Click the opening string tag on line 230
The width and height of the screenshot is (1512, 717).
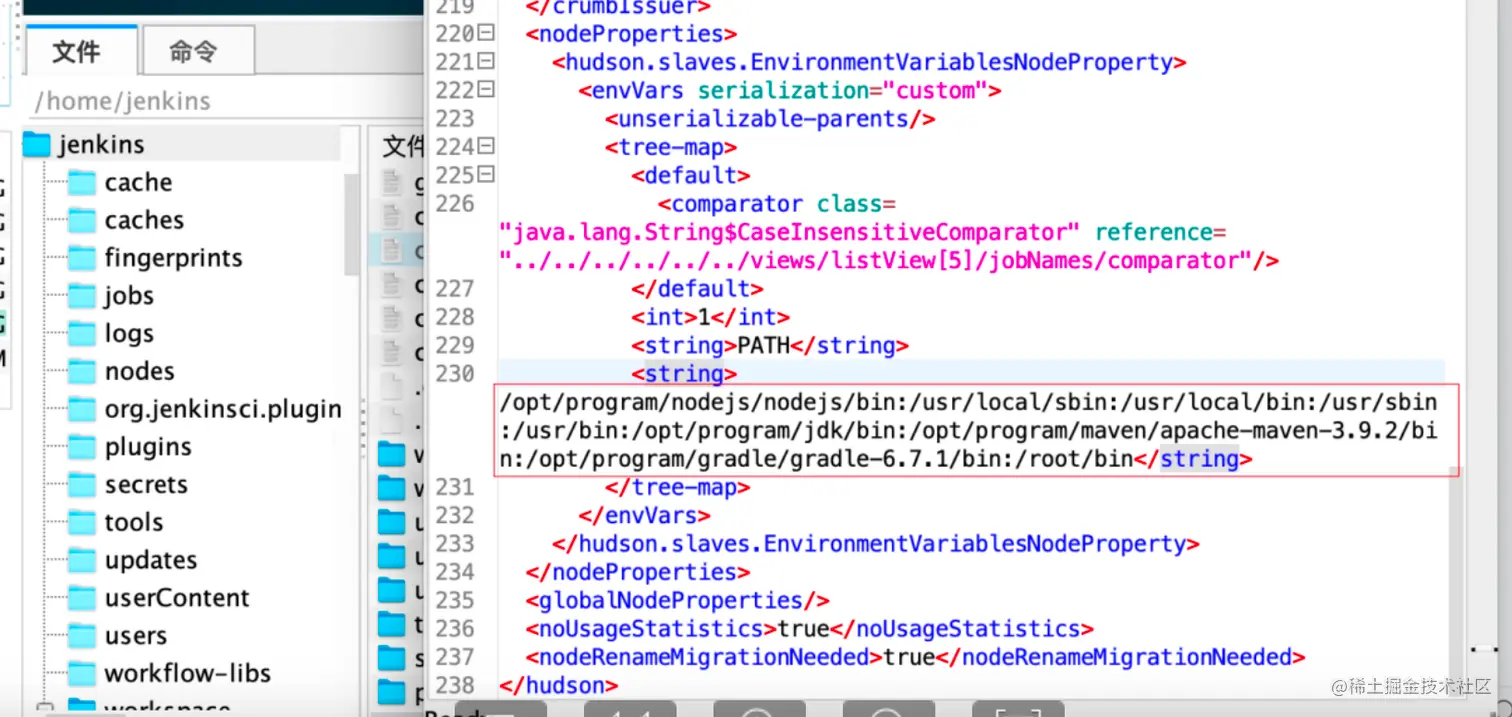tap(684, 374)
